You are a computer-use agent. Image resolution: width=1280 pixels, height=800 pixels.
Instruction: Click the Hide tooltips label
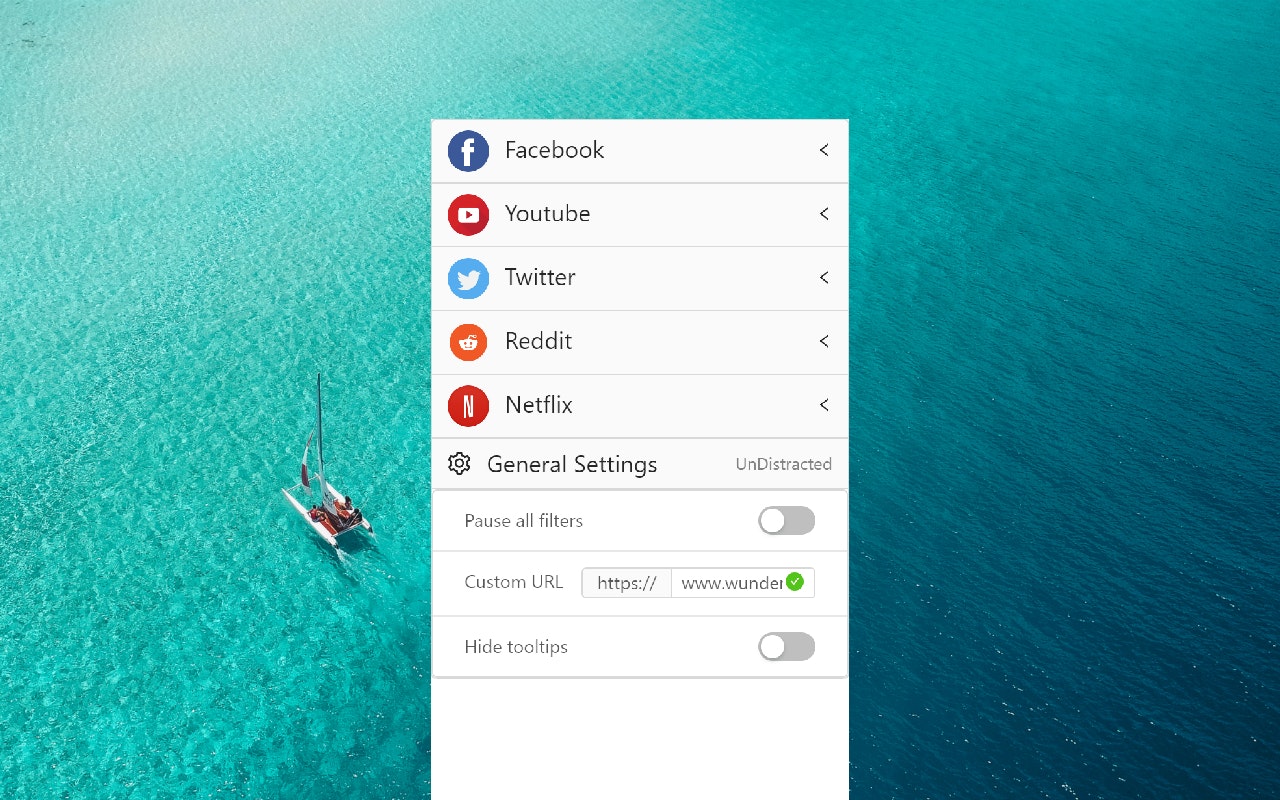pos(516,647)
